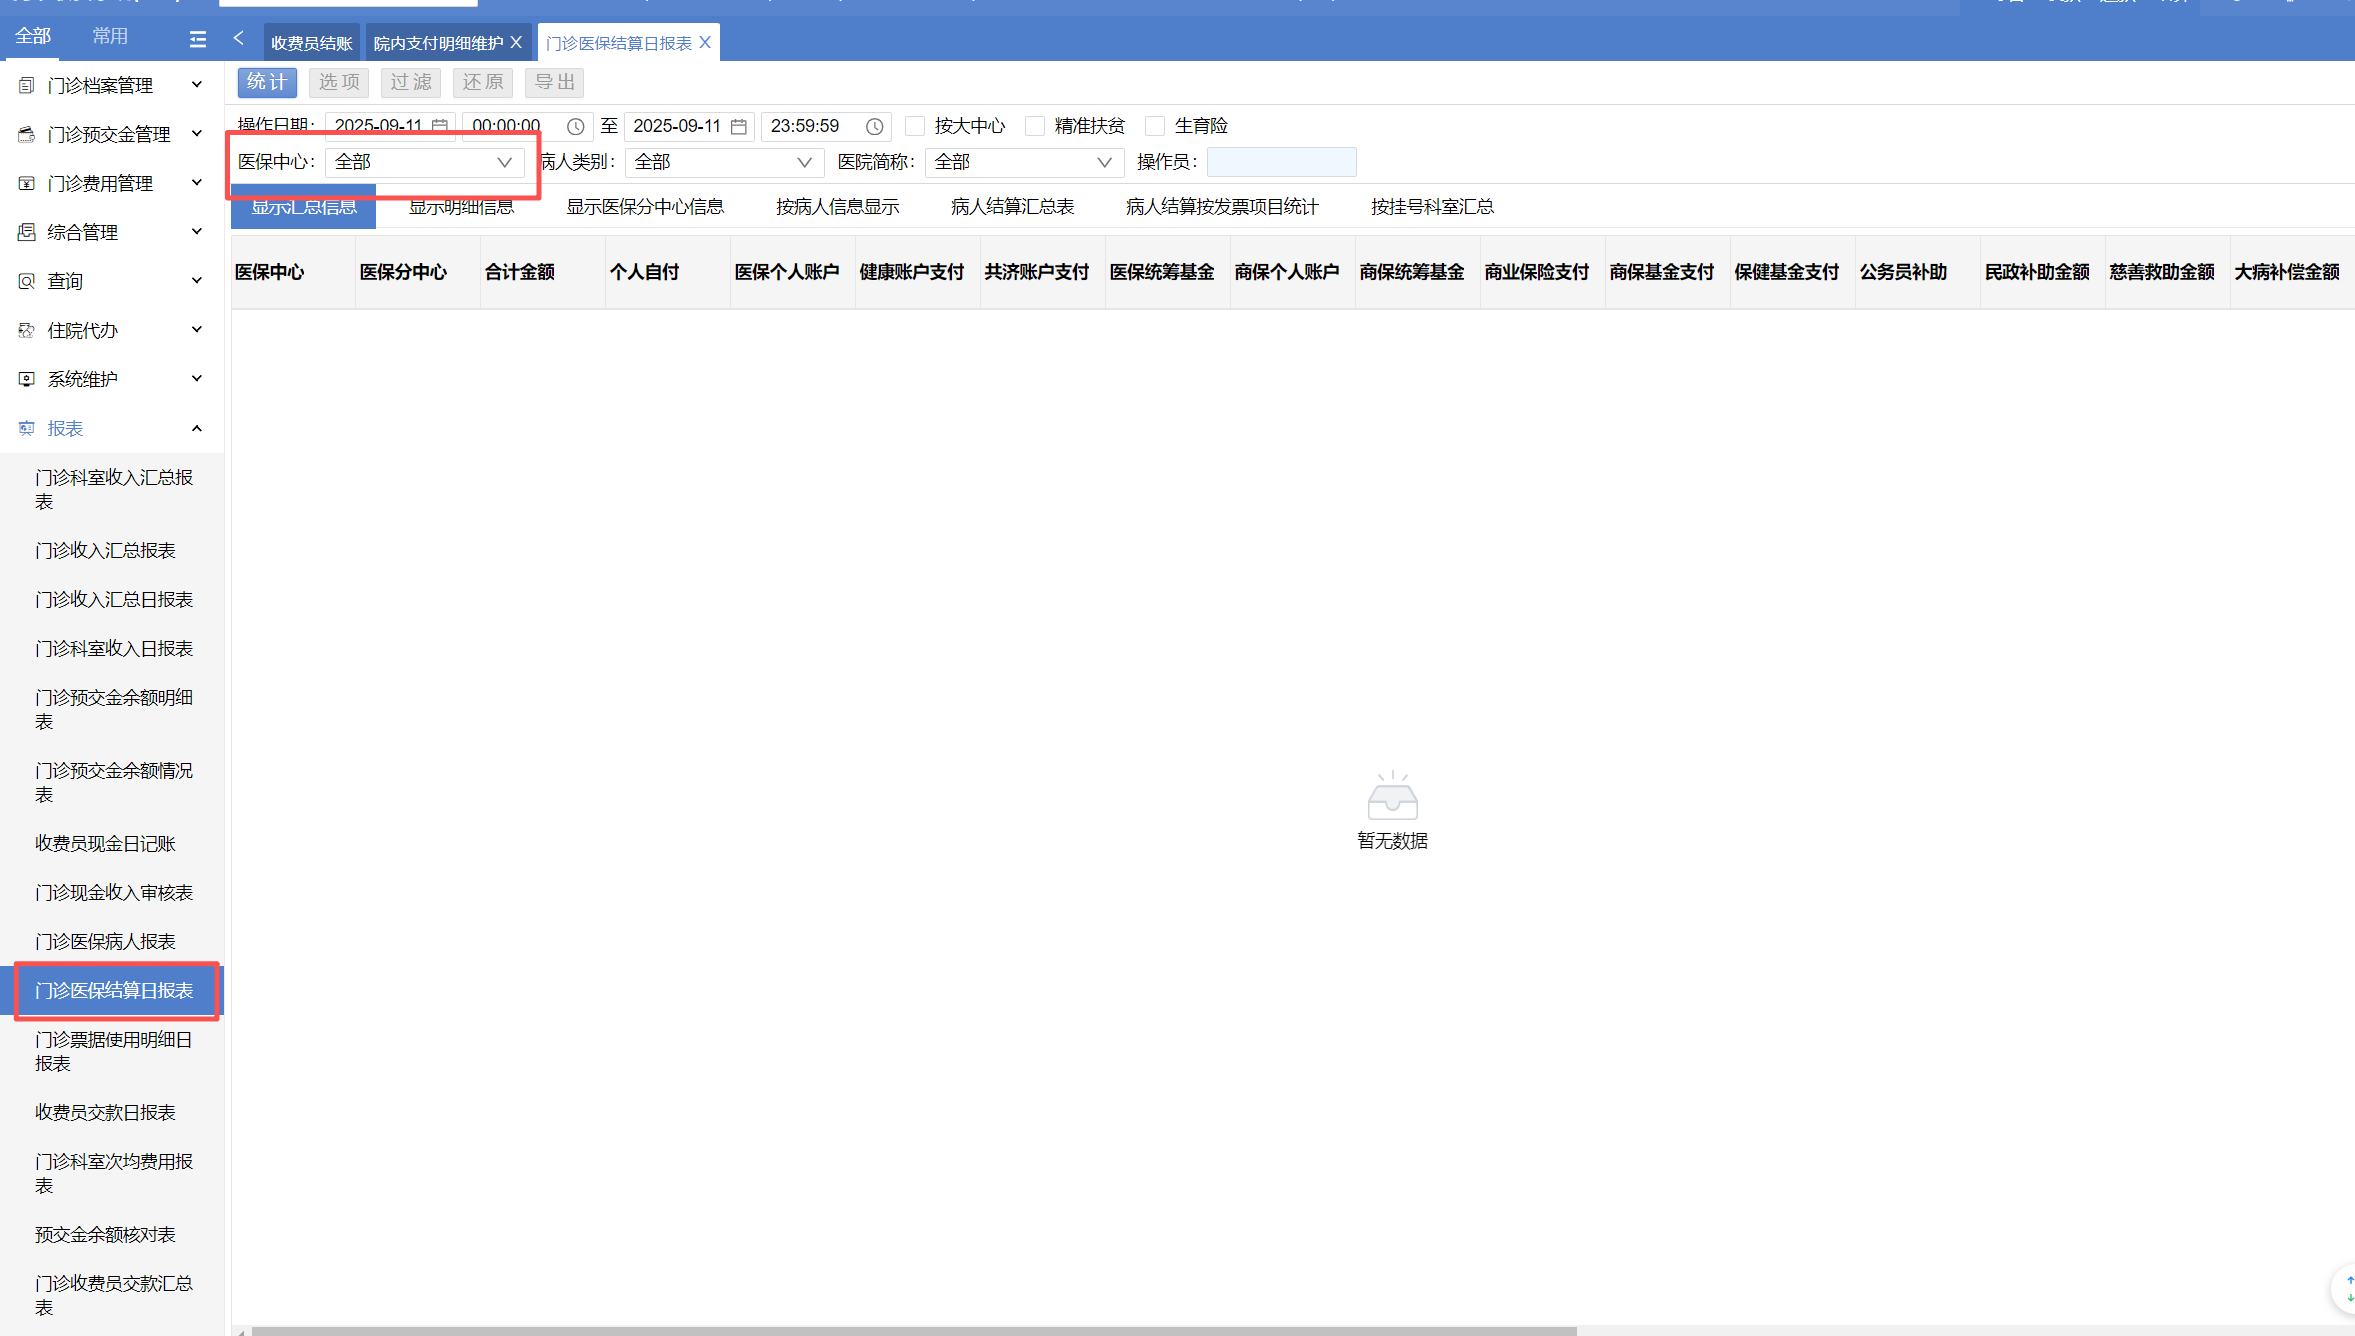
Task: Enable the 按大中心 checkbox
Action: pyautogui.click(x=914, y=126)
